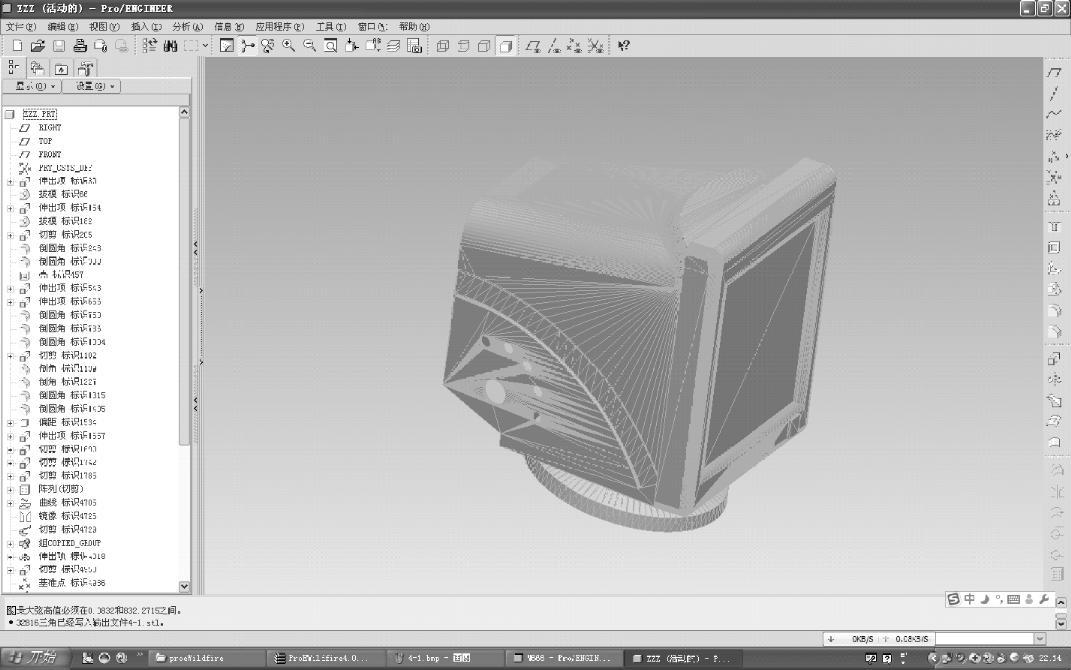Screen dimensions: 1071x670
Task: Click the Reorient view icon
Action: click(352, 46)
